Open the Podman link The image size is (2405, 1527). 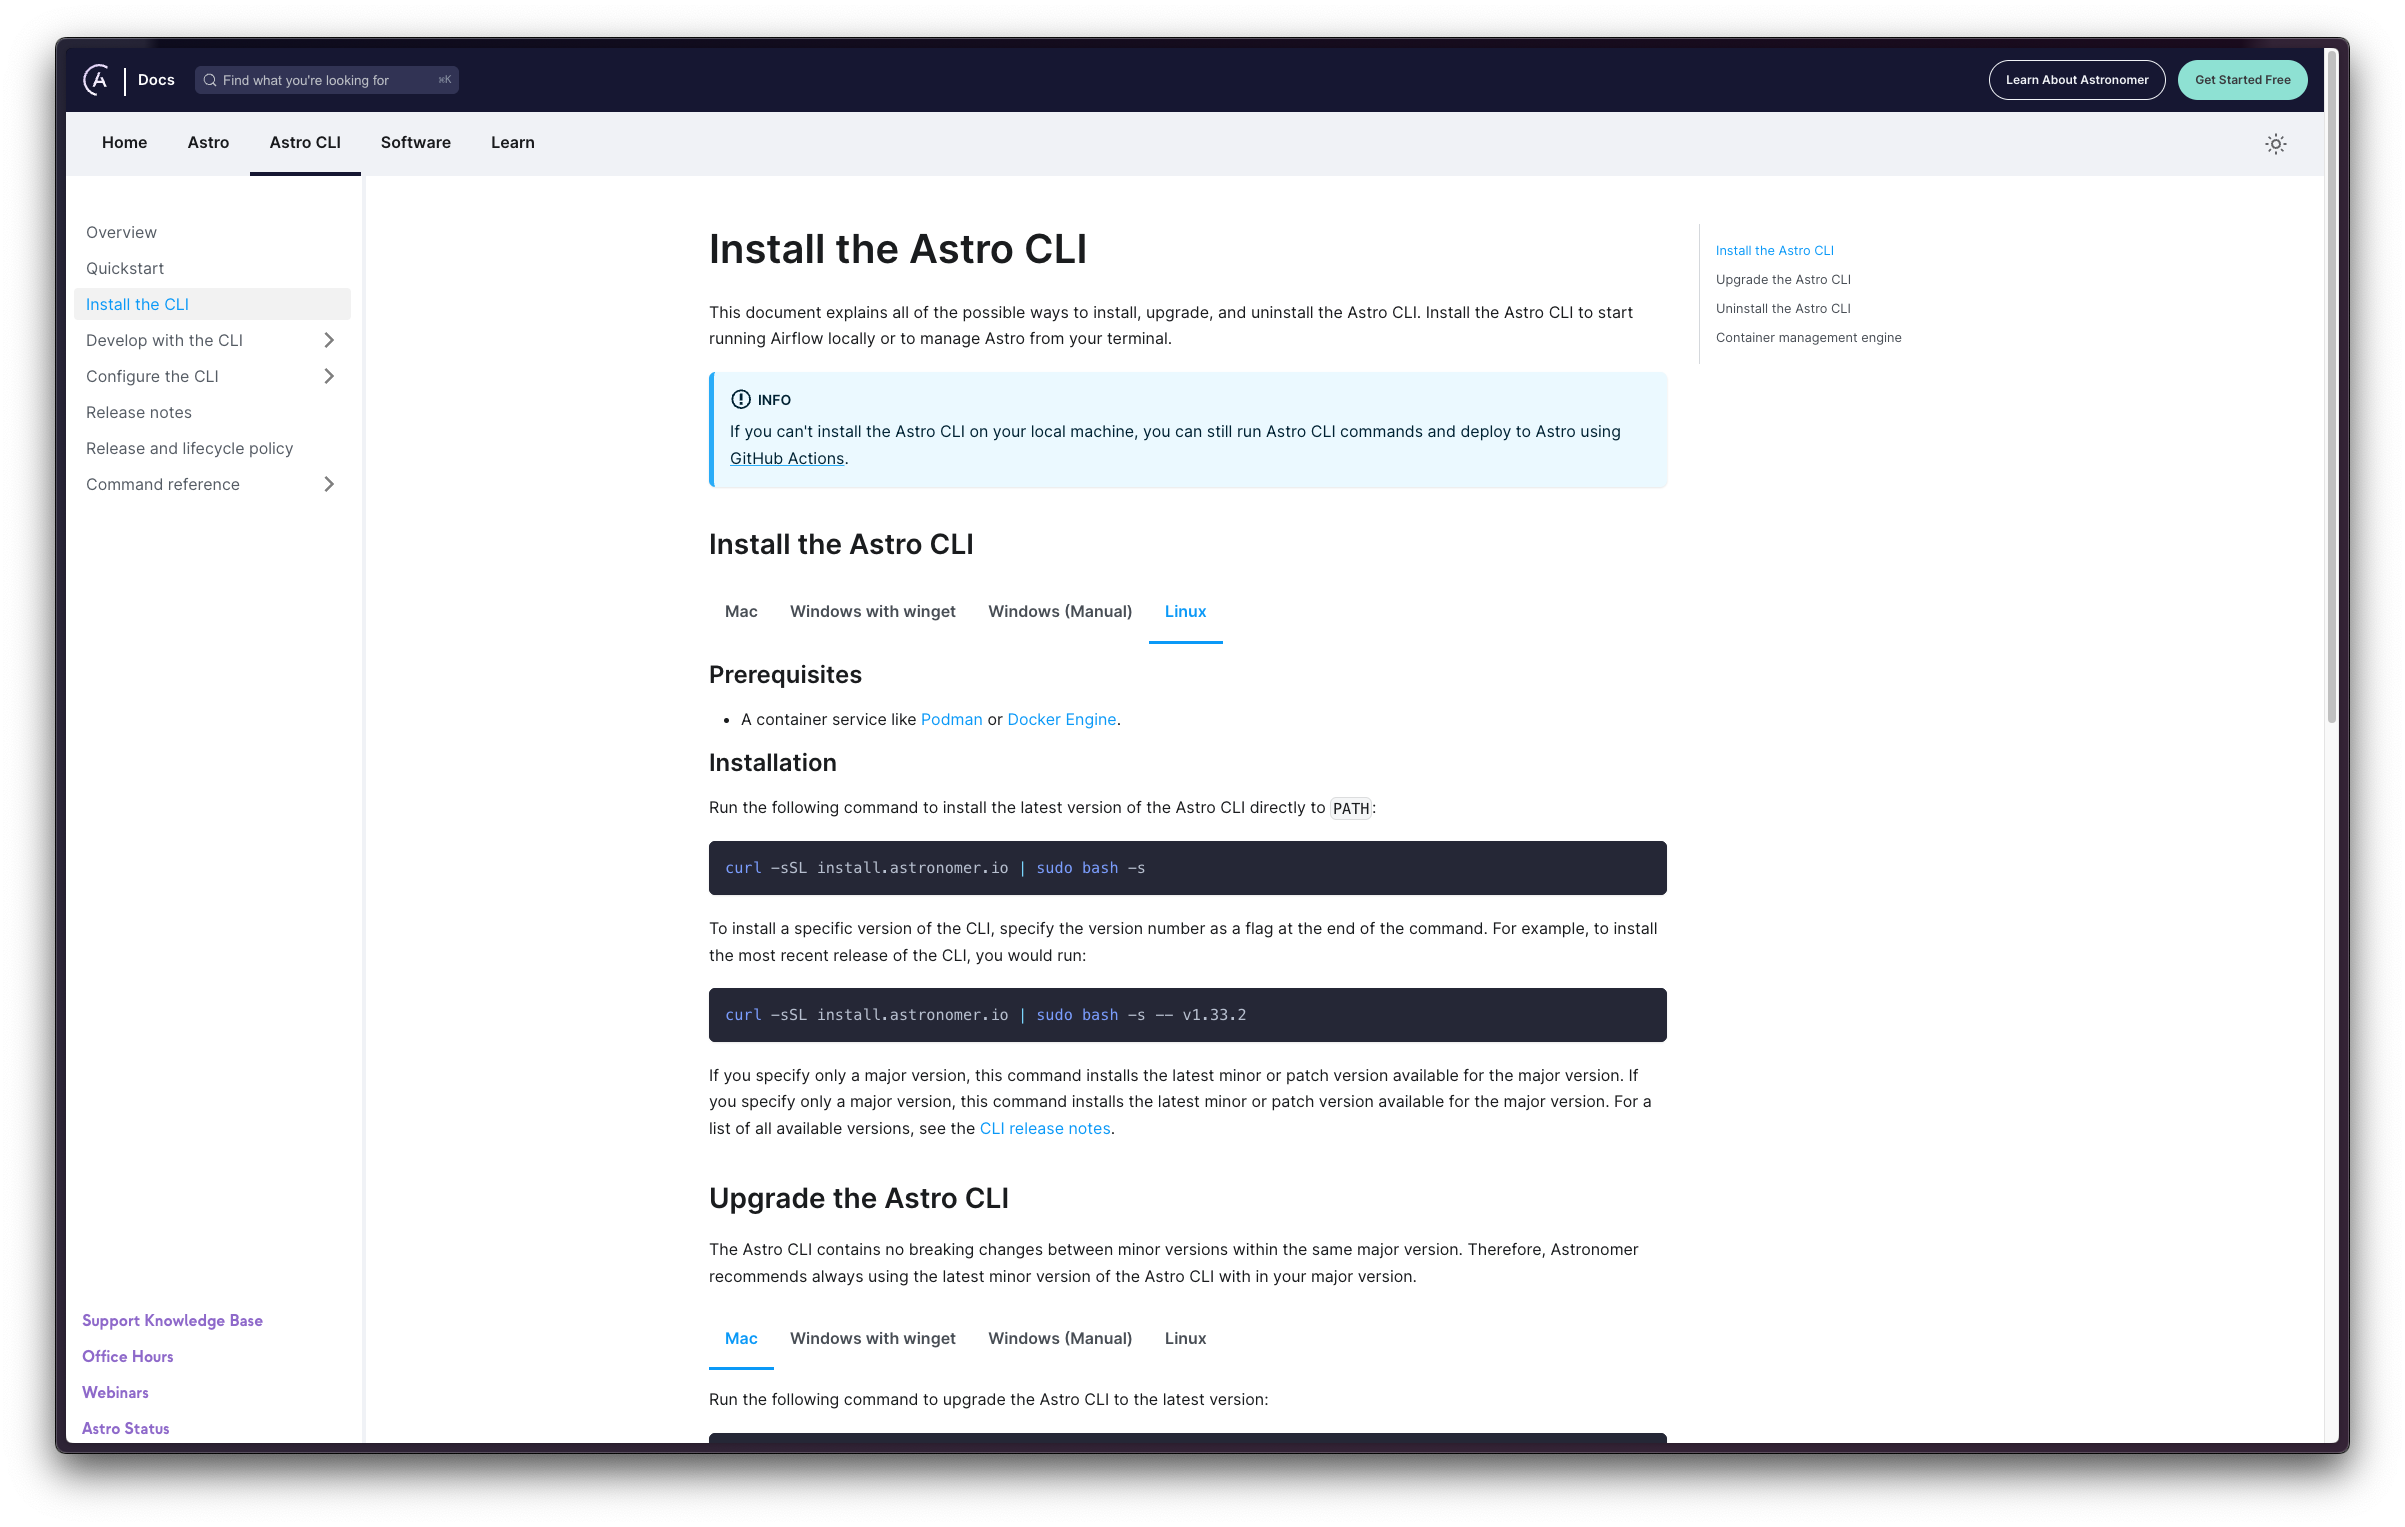[x=951, y=720]
